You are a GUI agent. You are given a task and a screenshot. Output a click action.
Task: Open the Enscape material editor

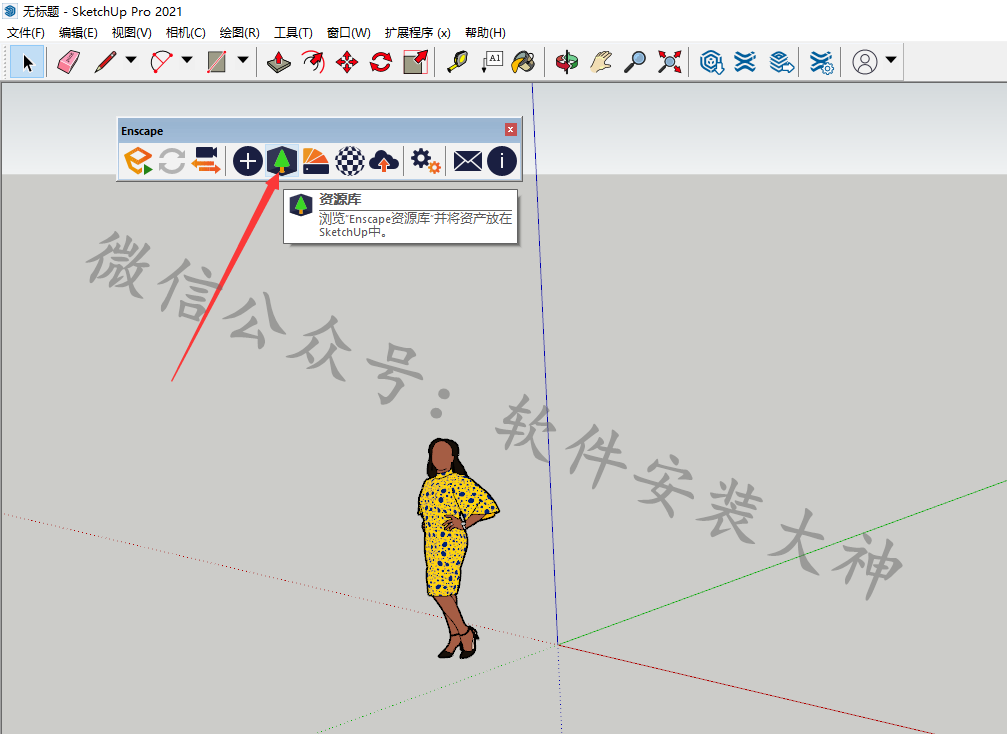315,161
